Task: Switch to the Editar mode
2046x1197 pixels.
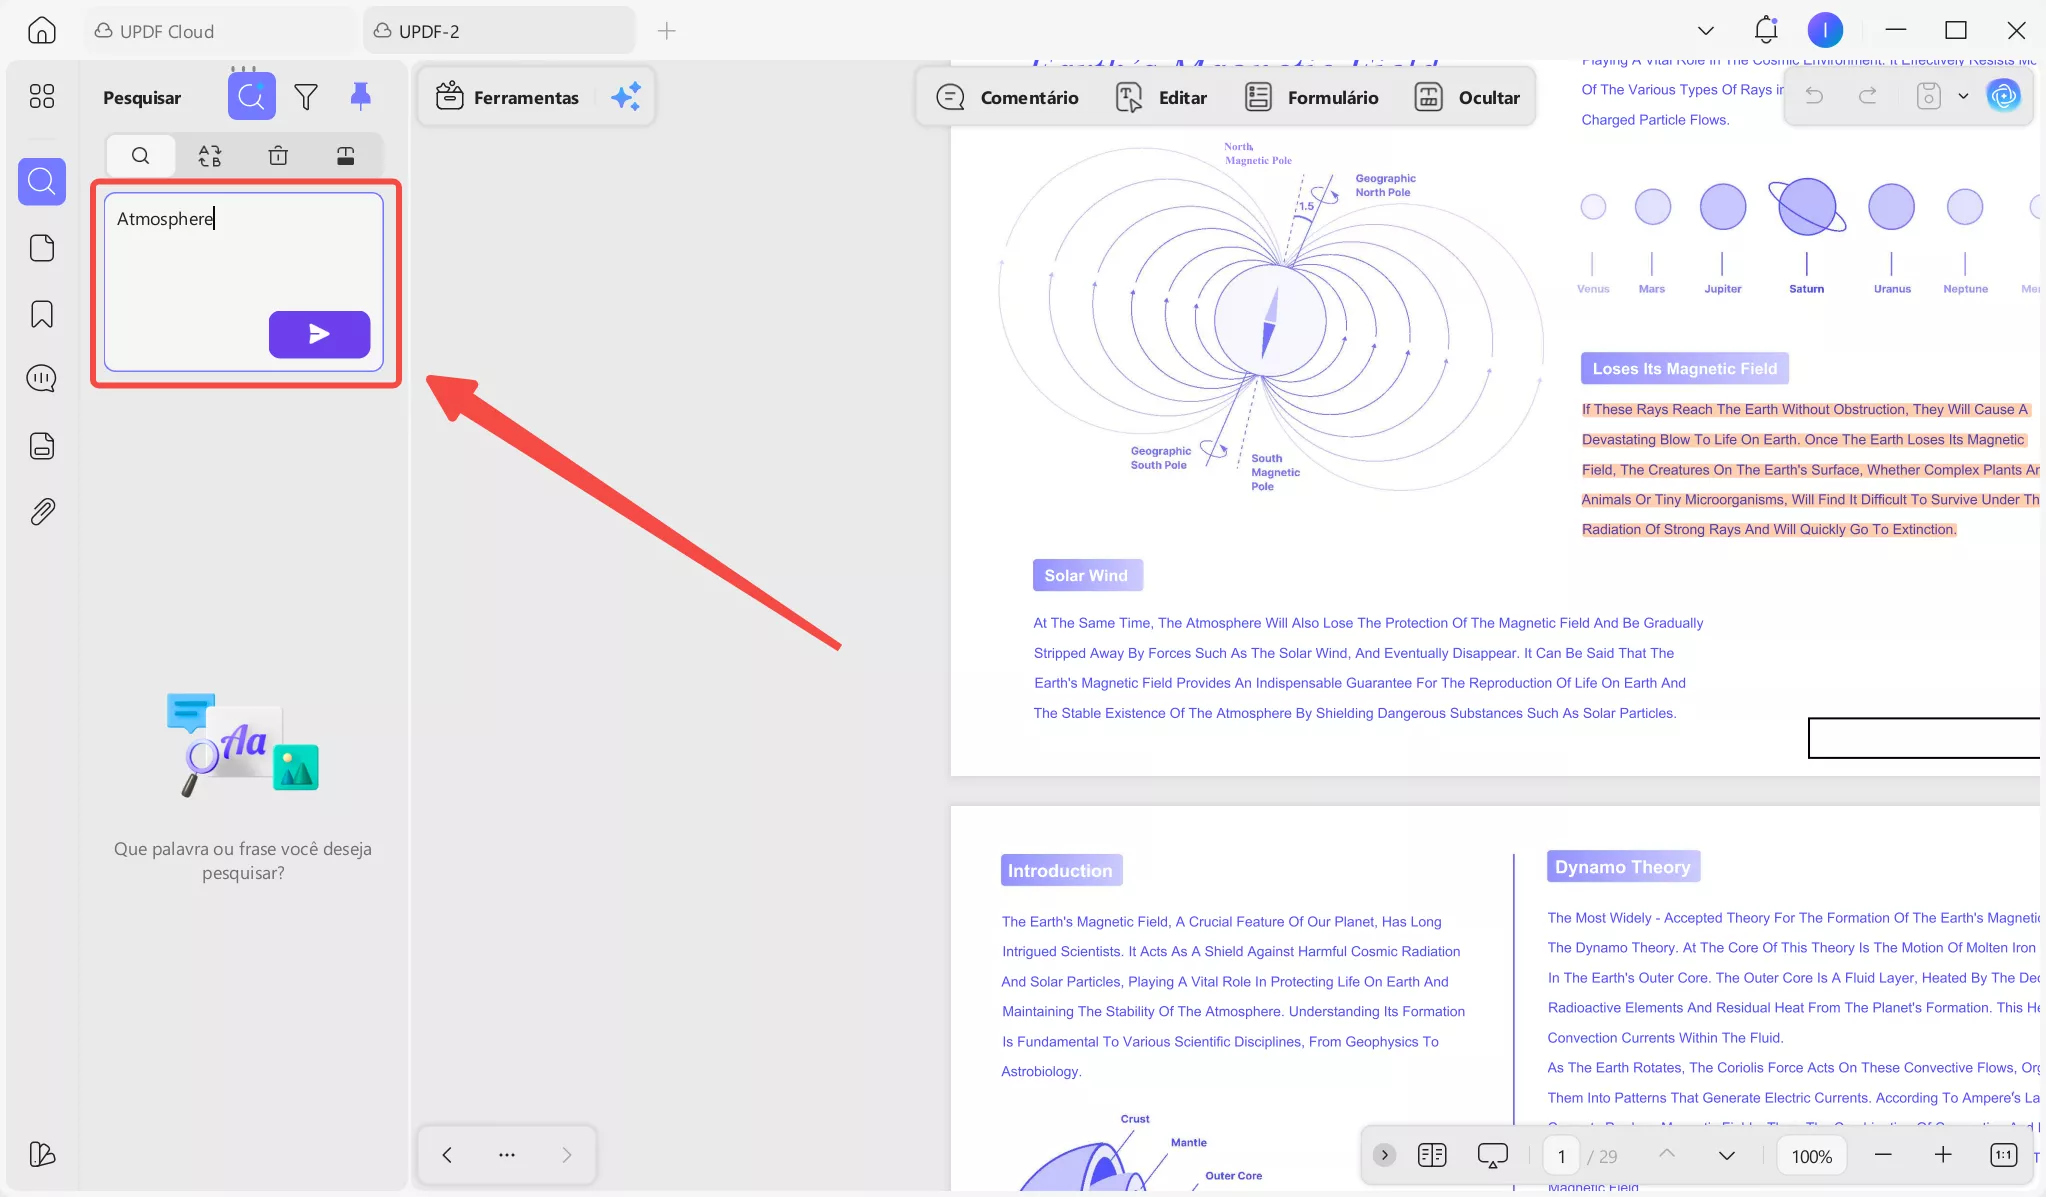Action: [1162, 97]
